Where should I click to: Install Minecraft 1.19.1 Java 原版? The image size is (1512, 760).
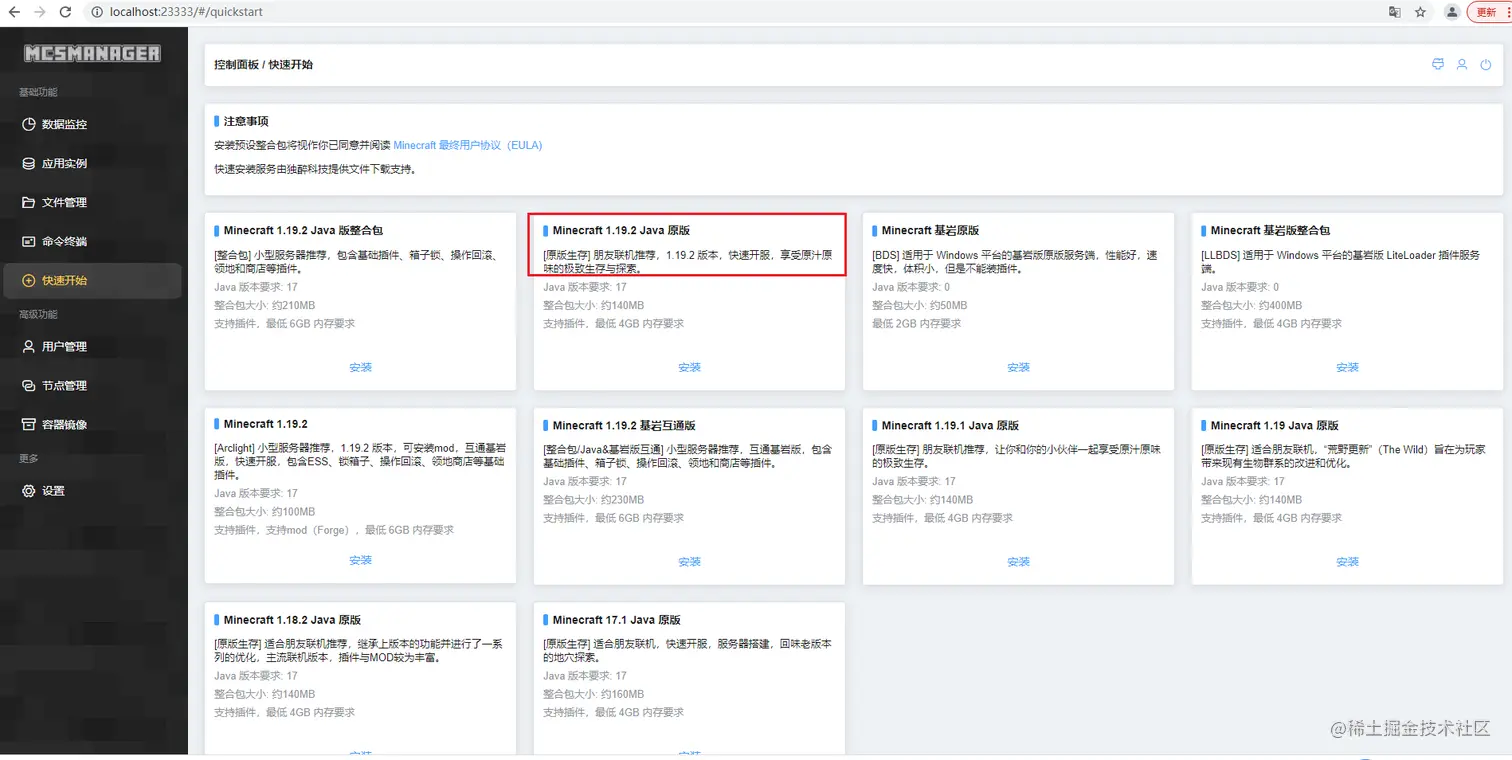pyautogui.click(x=1018, y=562)
